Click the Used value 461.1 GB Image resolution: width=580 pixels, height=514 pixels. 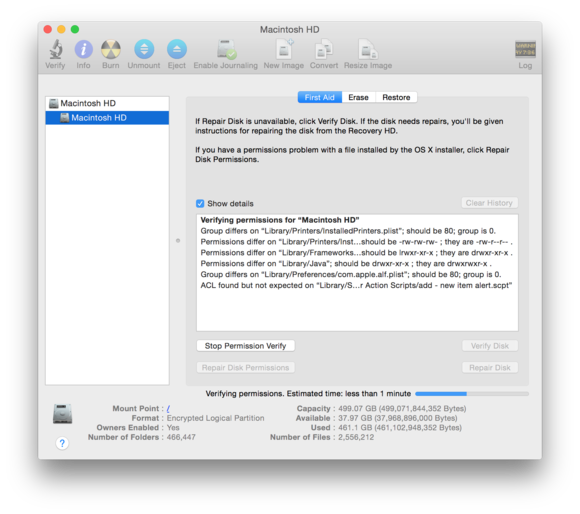click(x=400, y=428)
